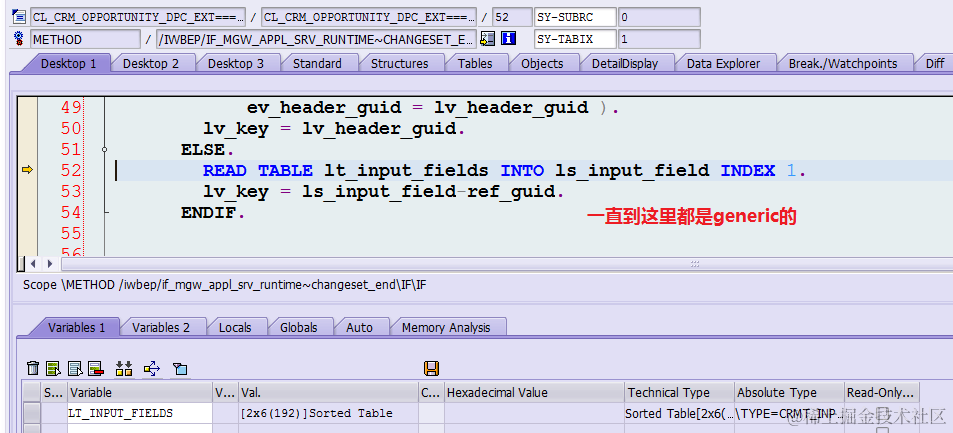Click the grey list icon in variables toolbar

(75, 368)
